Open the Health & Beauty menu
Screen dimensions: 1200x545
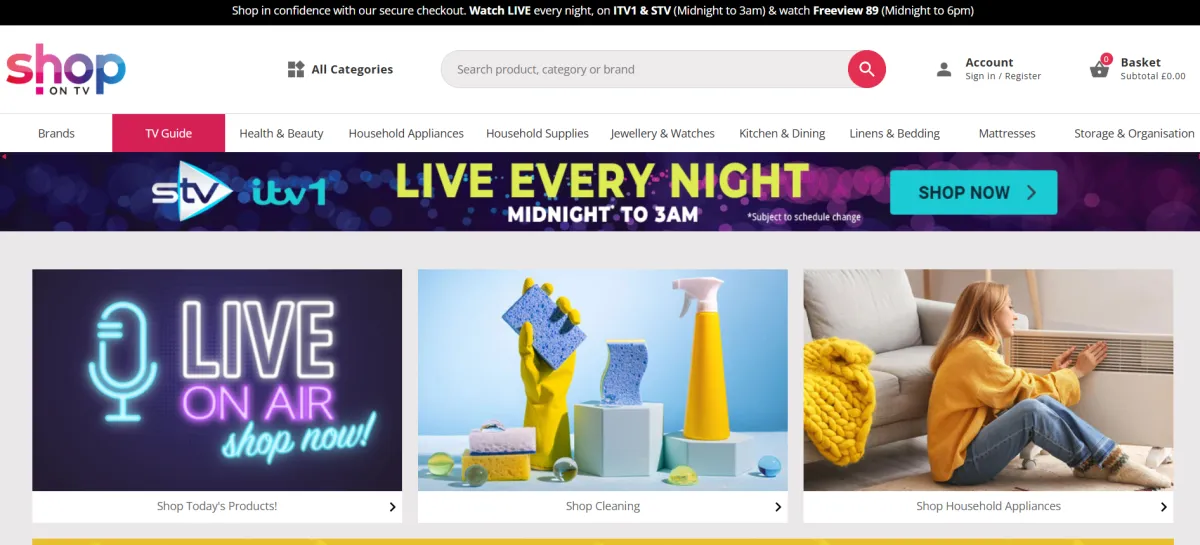click(281, 133)
